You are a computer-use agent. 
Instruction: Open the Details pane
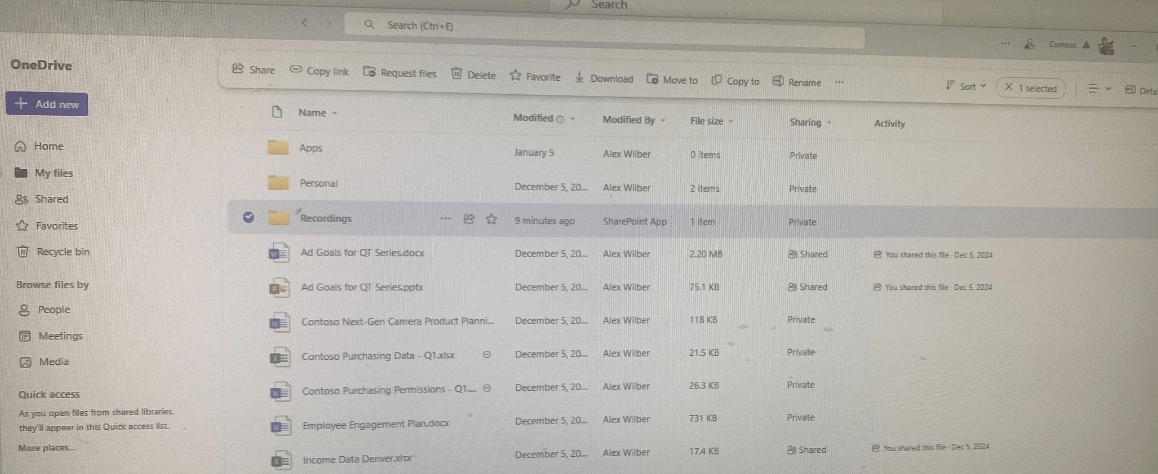(x=1141, y=90)
